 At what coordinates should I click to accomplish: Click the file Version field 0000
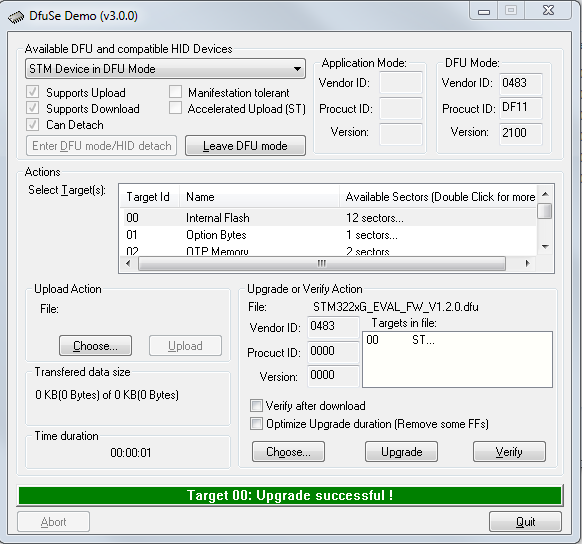333,376
